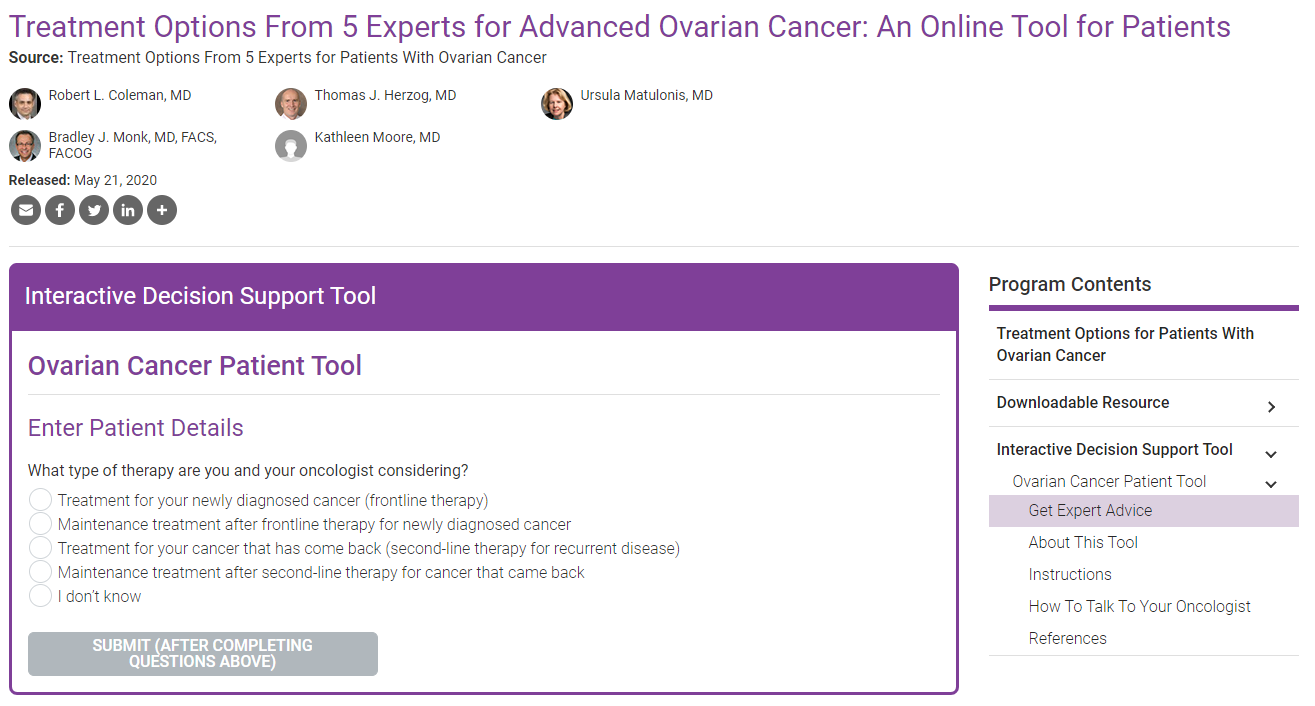Image resolution: width=1315 pixels, height=706 pixels.
Task: Pick second-line therapy for recurrent disease
Action: coord(40,548)
